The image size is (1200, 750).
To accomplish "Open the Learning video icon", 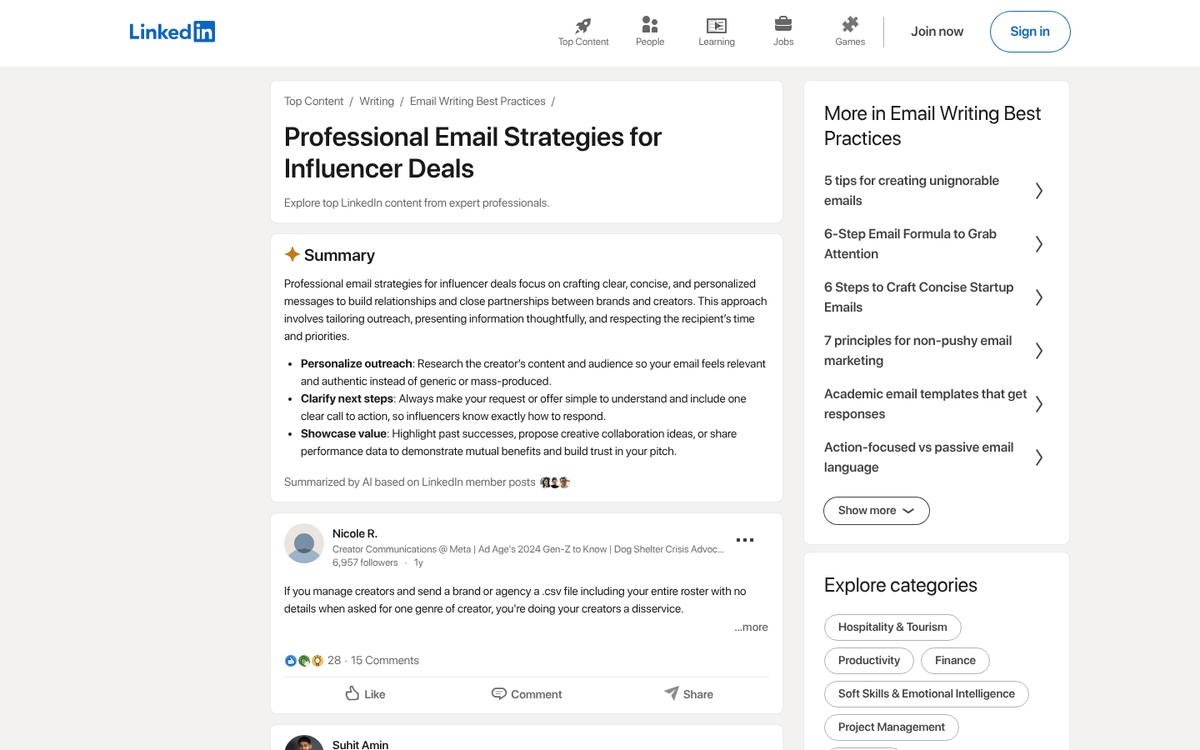I will pyautogui.click(x=716, y=26).
